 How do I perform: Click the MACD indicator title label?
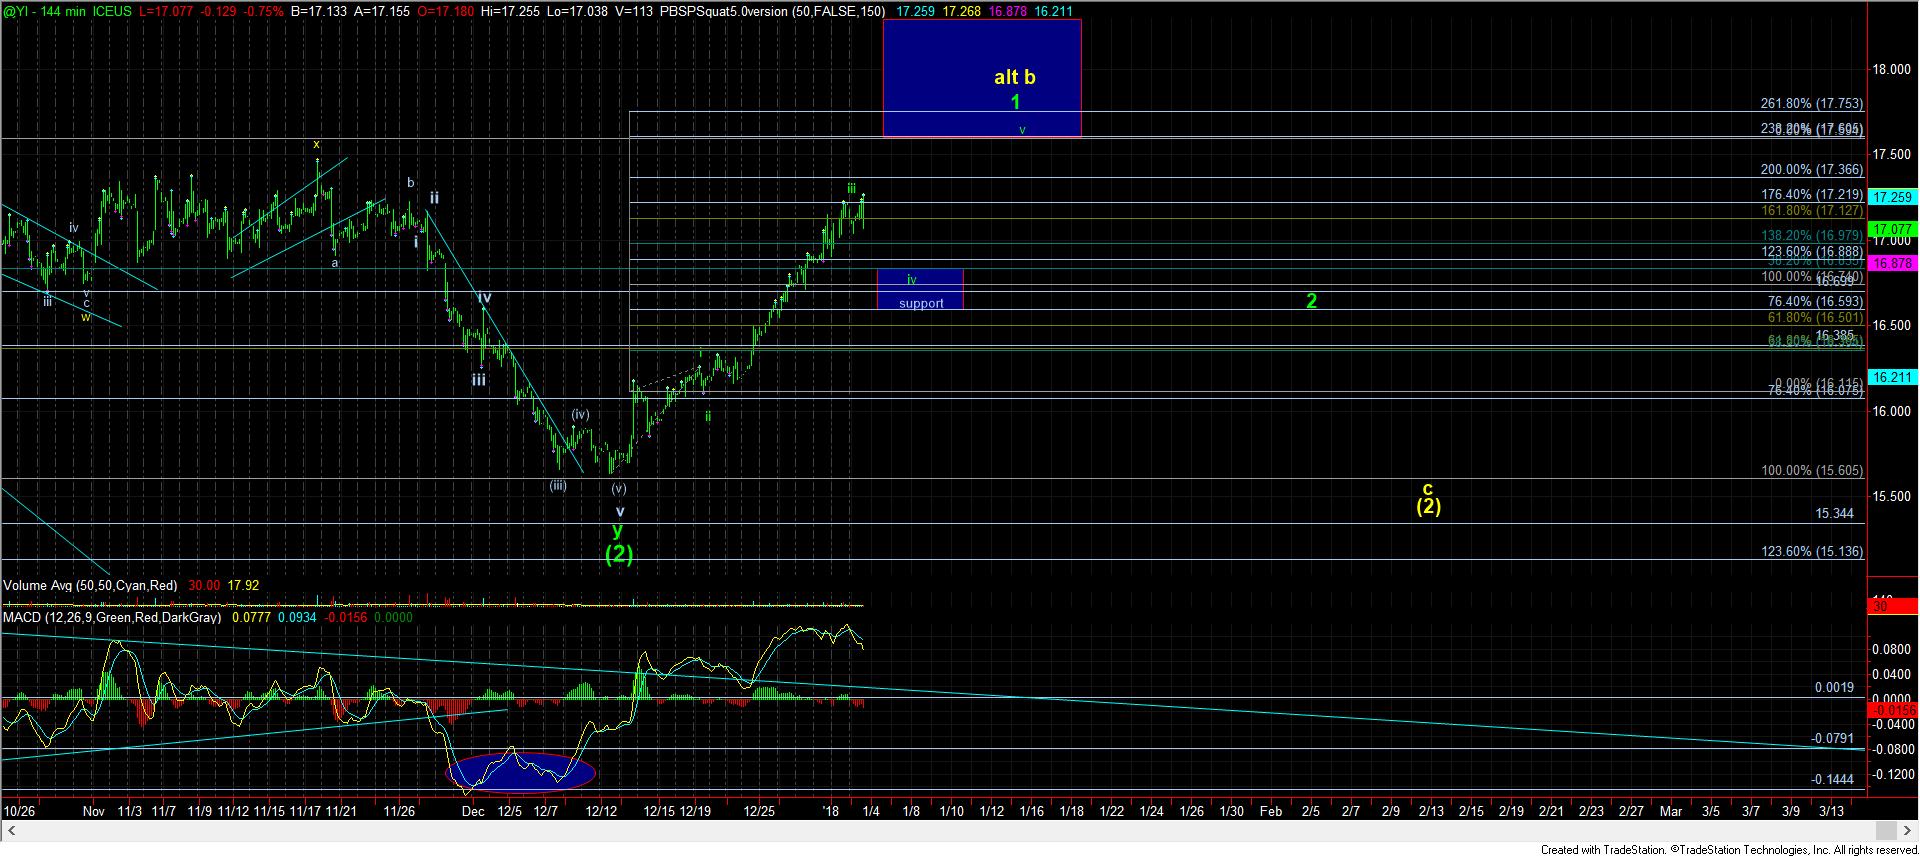(112, 618)
